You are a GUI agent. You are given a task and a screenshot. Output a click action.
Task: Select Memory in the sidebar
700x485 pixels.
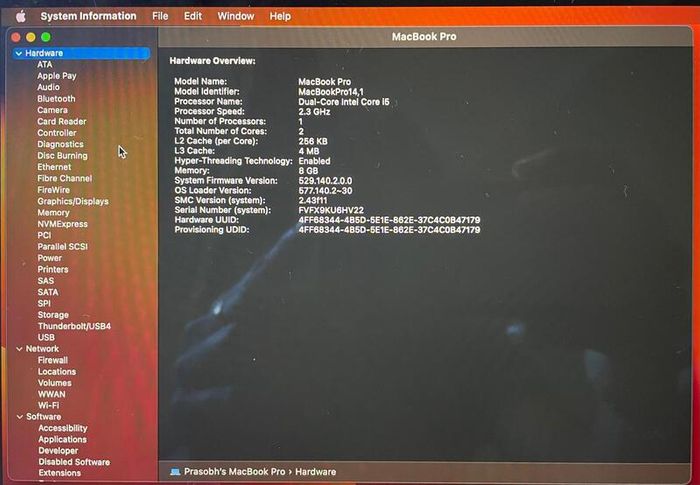coord(53,213)
